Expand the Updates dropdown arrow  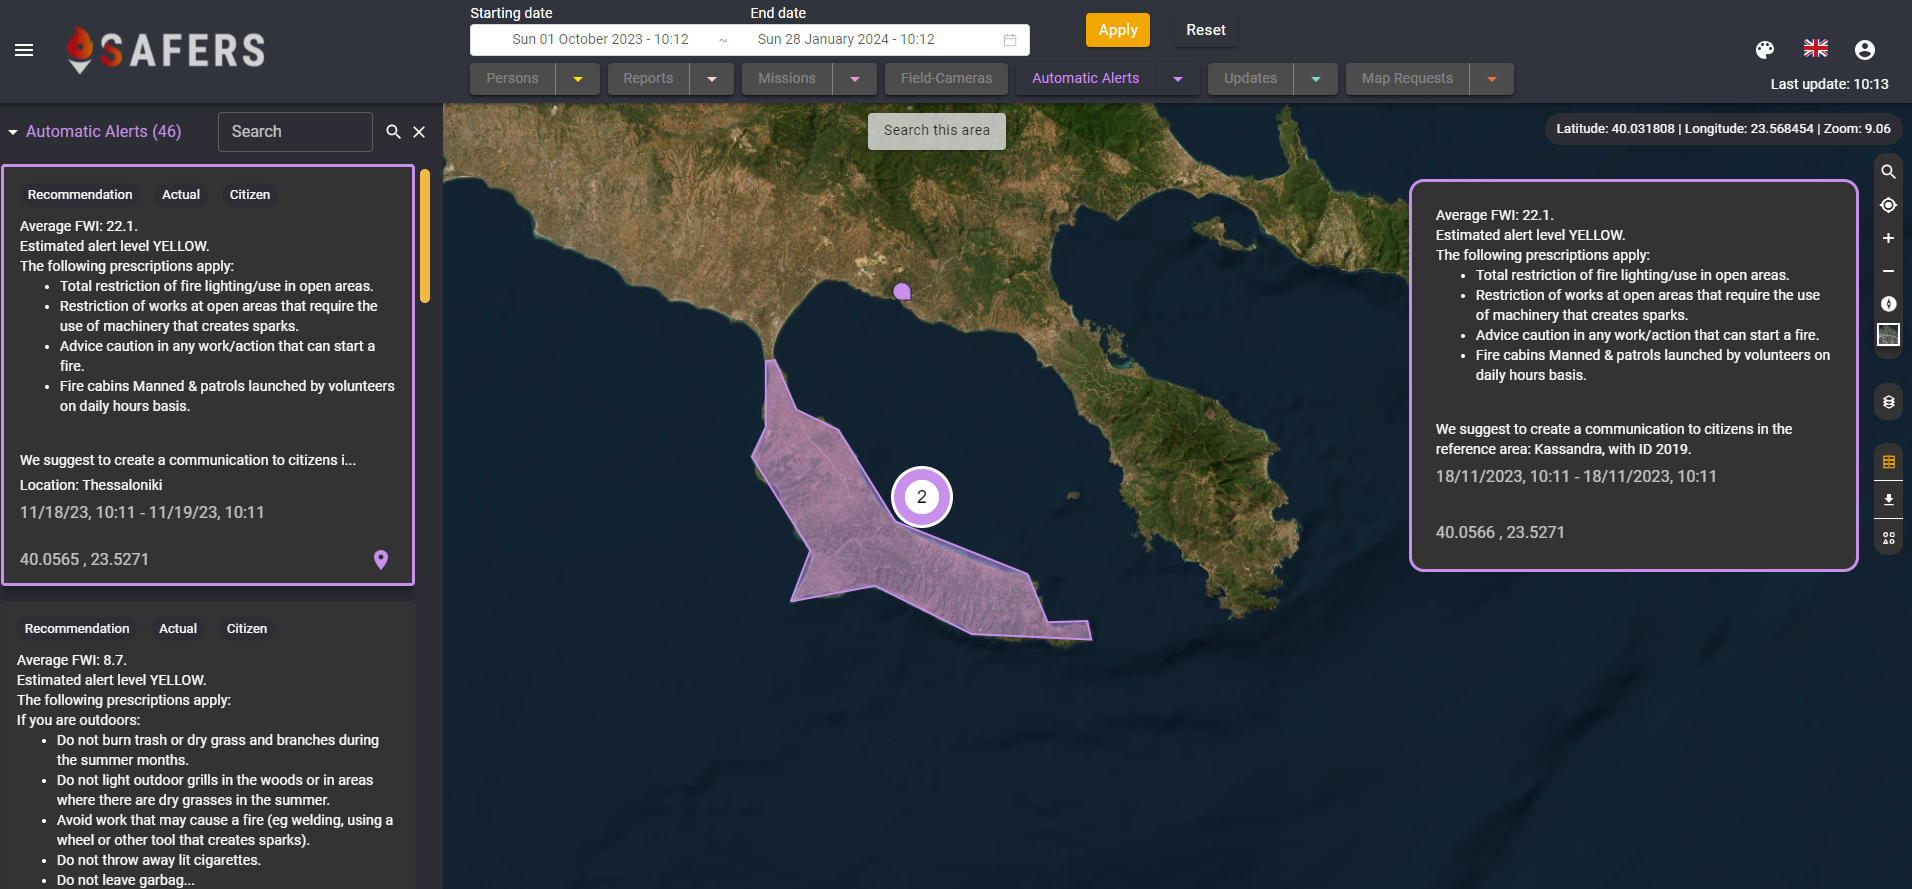[x=1316, y=78]
